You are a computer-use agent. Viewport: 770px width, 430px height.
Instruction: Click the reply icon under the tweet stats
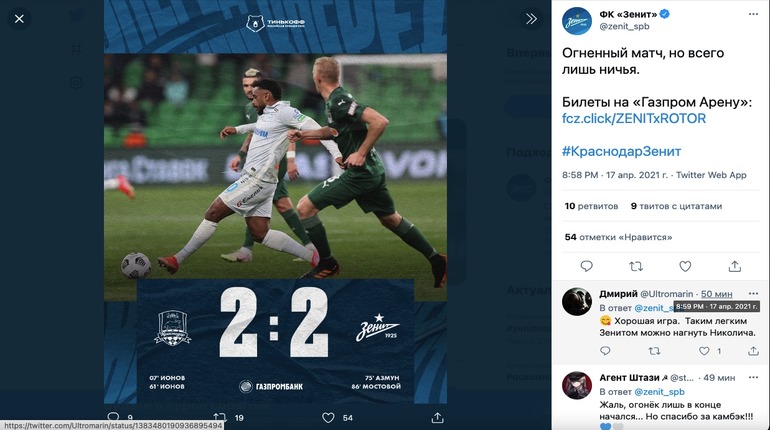[x=586, y=267]
